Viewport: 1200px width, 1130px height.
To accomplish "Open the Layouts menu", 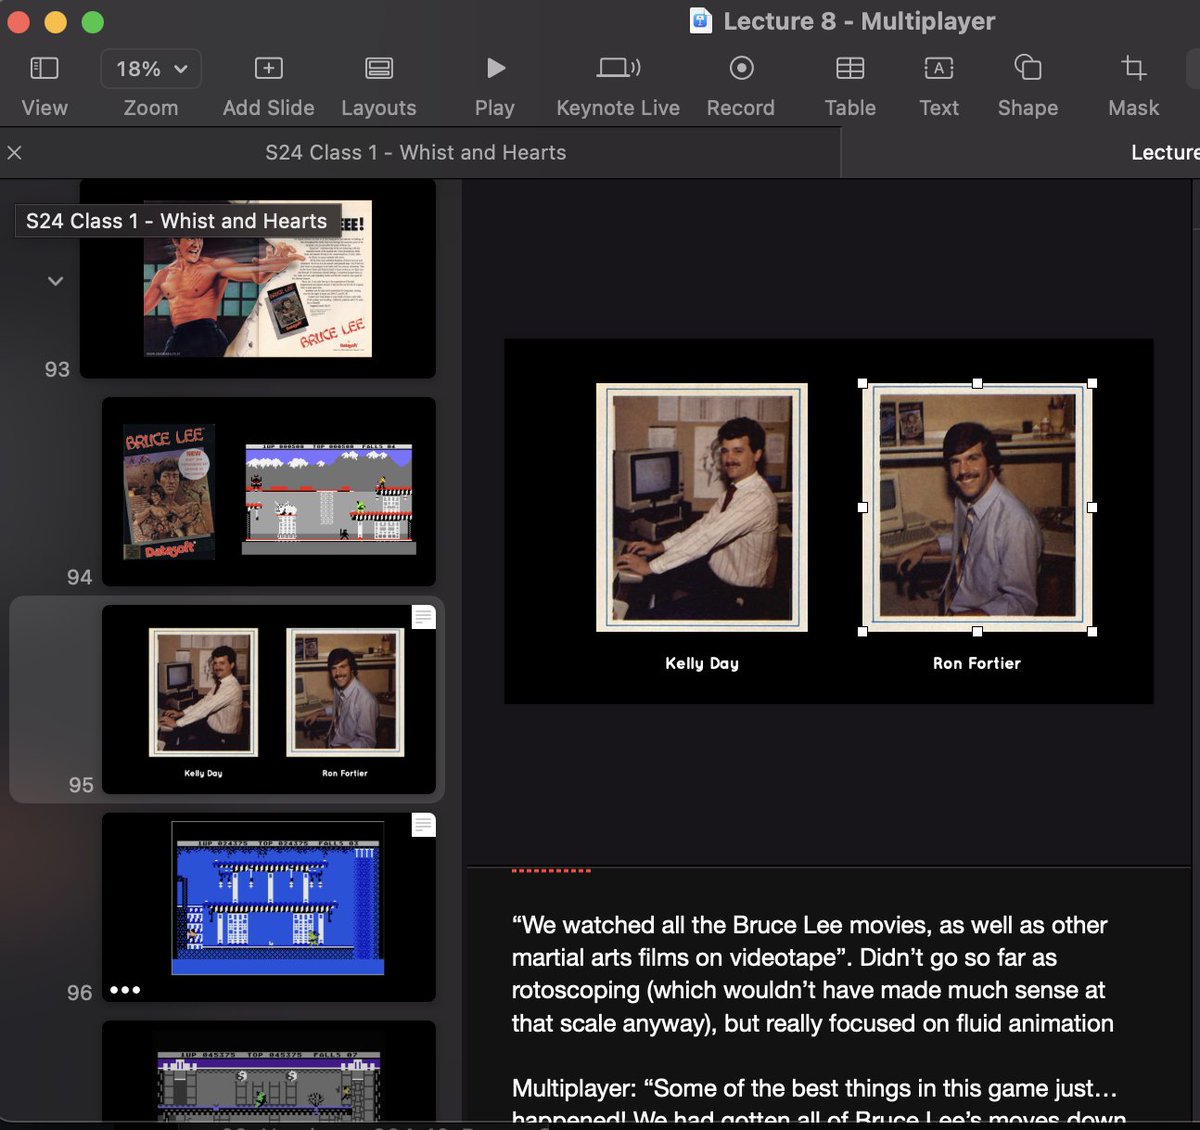I will coord(378,69).
